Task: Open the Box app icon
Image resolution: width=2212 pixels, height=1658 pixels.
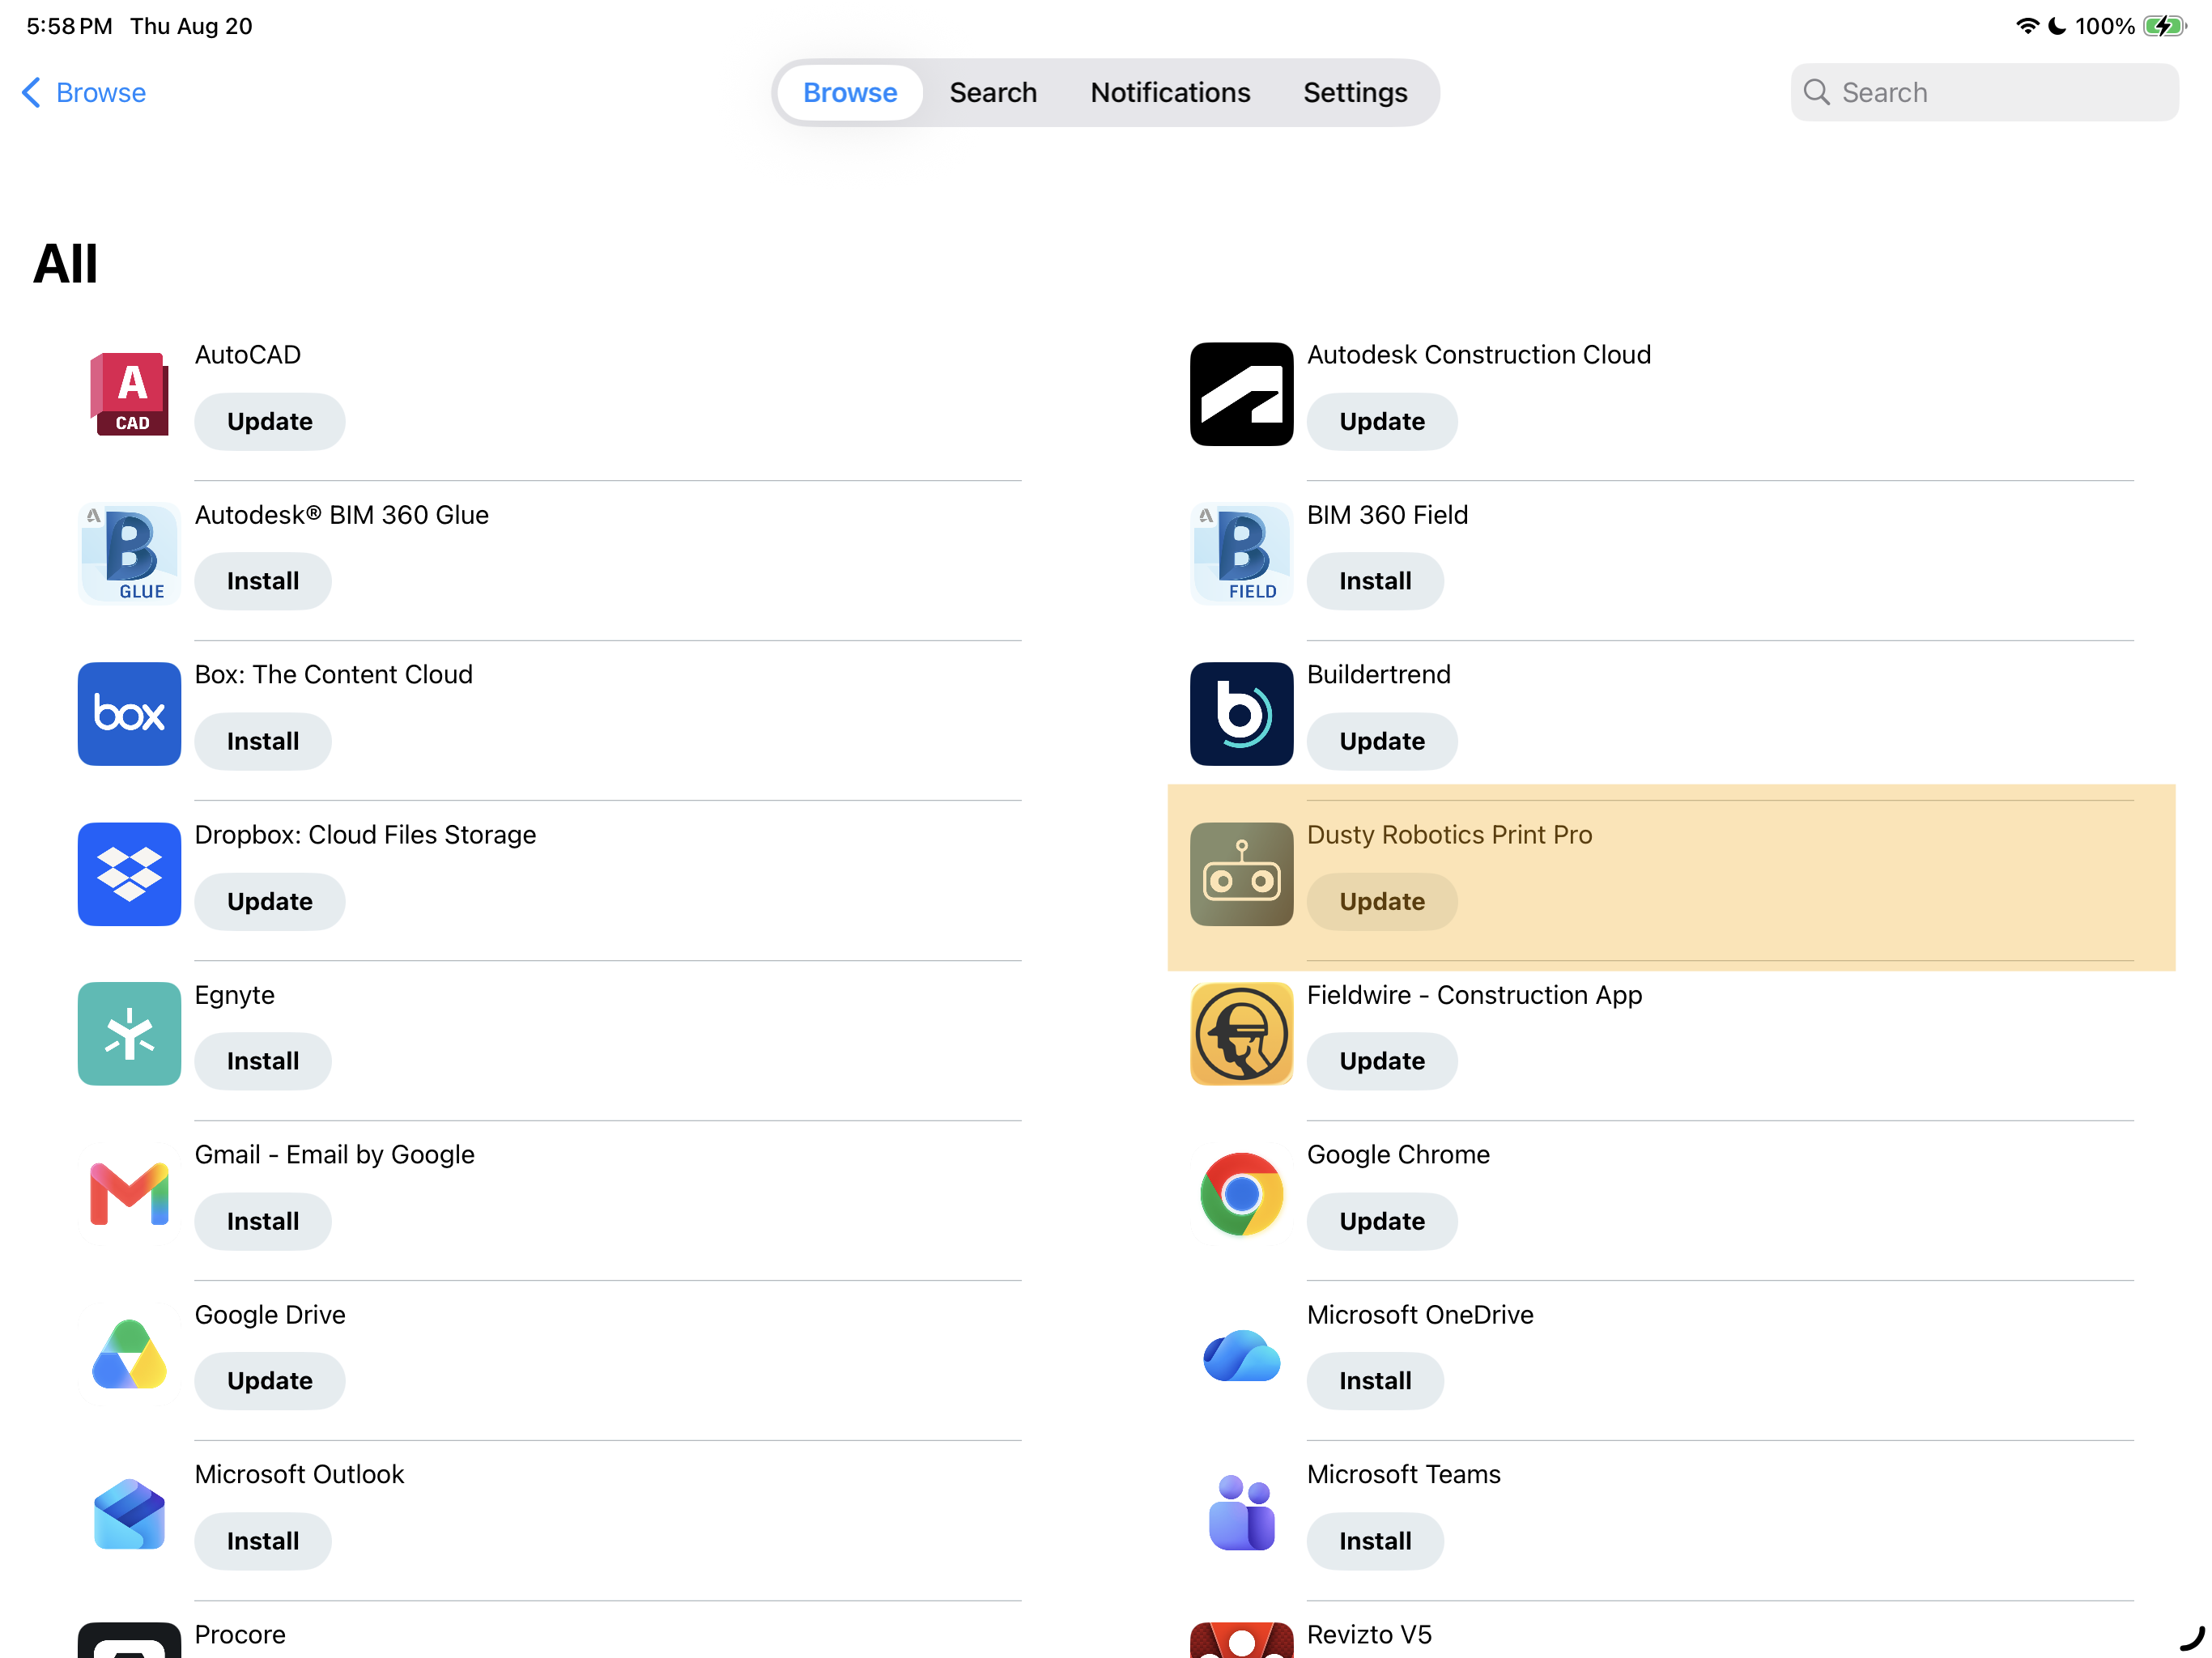Action: coord(129,714)
